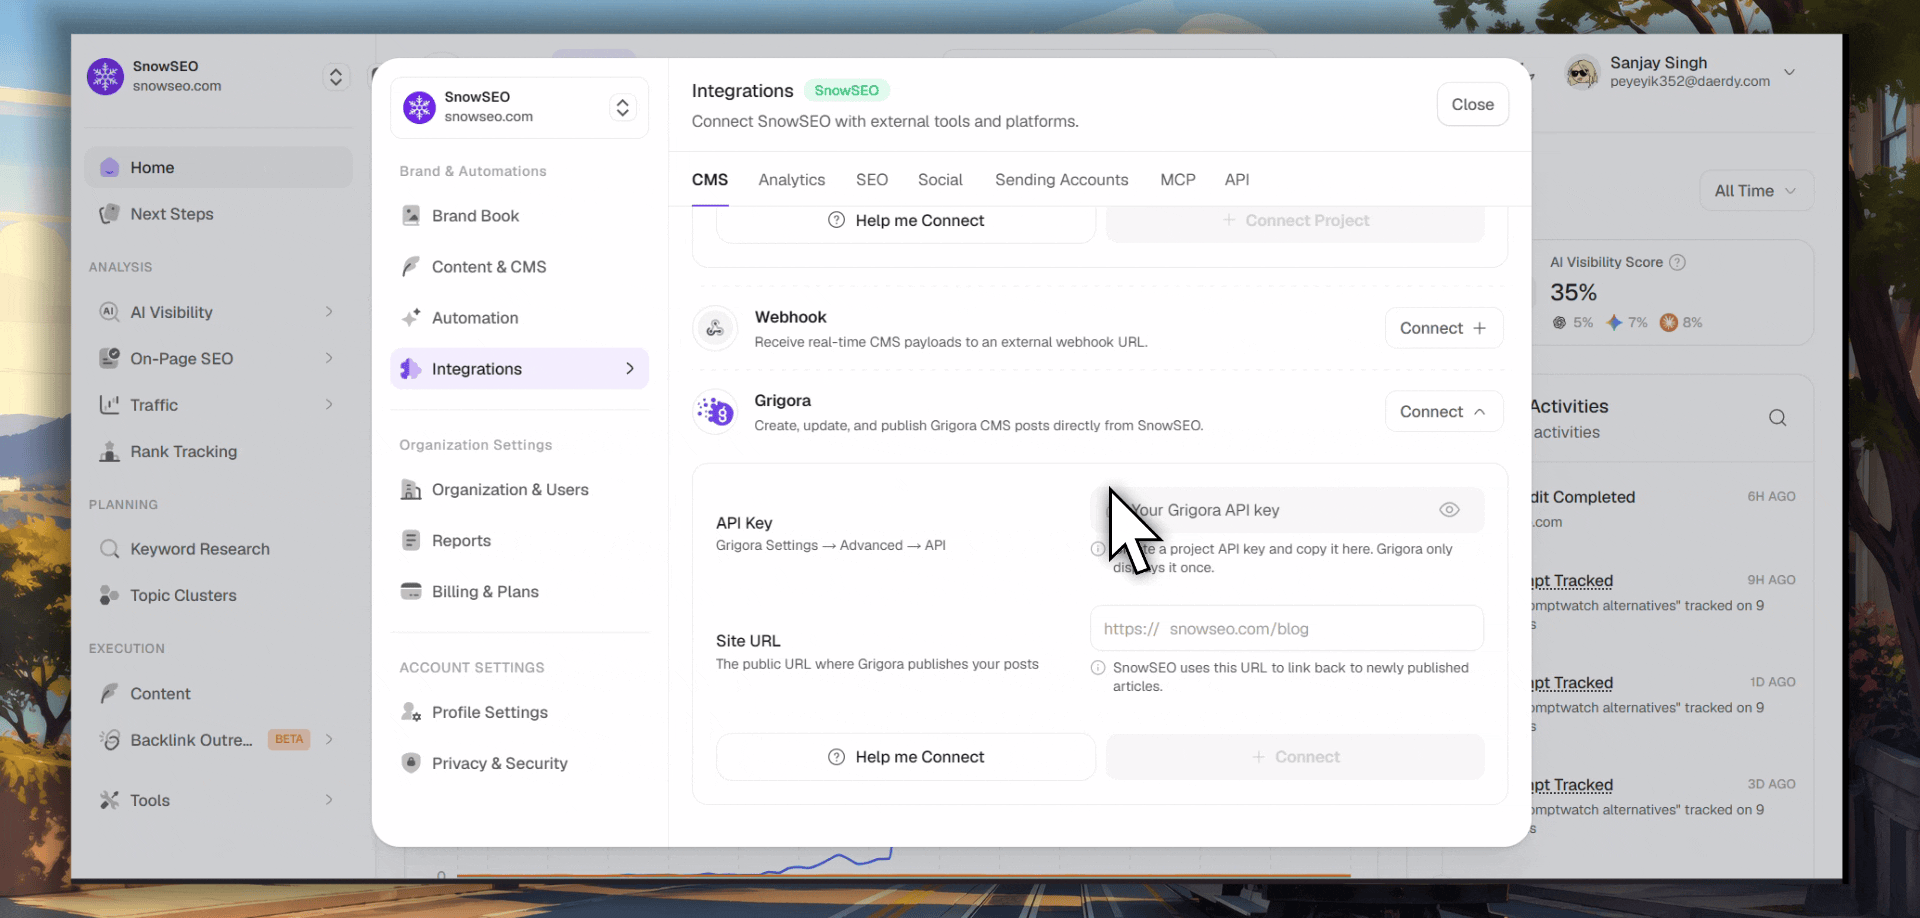
Task: Open Privacy & Security settings
Action: (519, 763)
